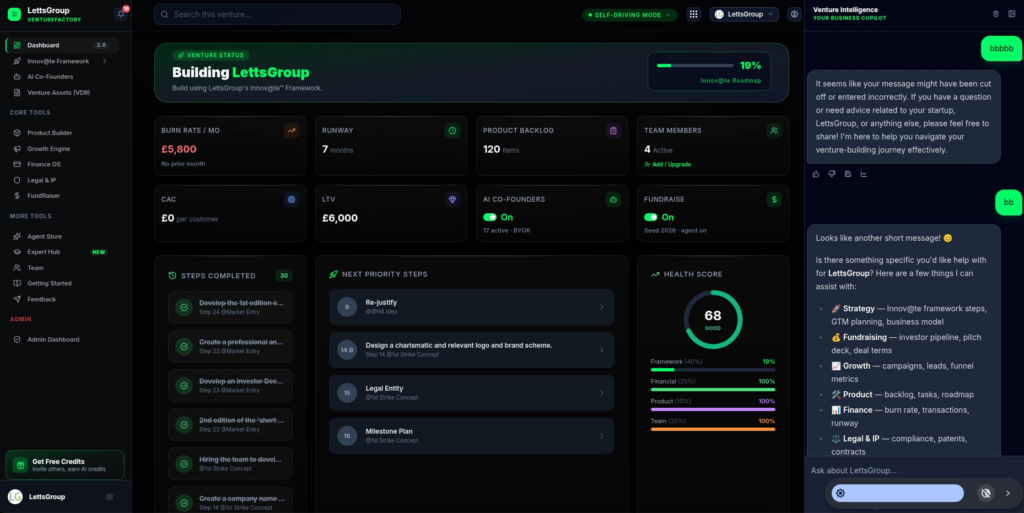Uncheck 'Hiring the team to devel...' step
Image resolution: width=1024 pixels, height=513 pixels.
click(x=184, y=463)
